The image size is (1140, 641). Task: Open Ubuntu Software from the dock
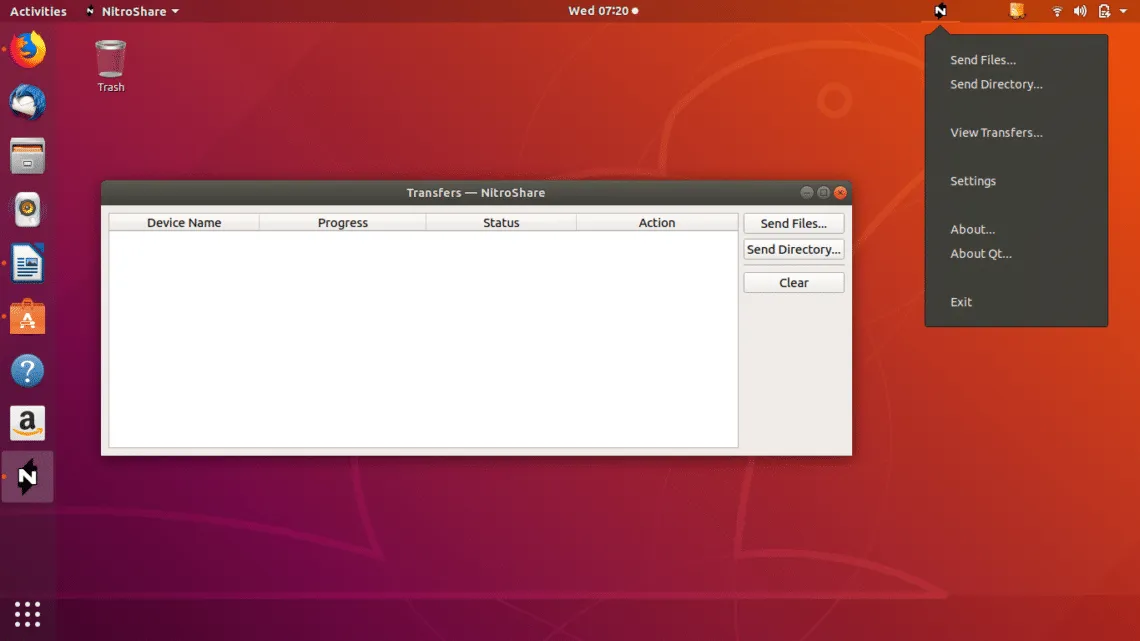click(x=28, y=318)
